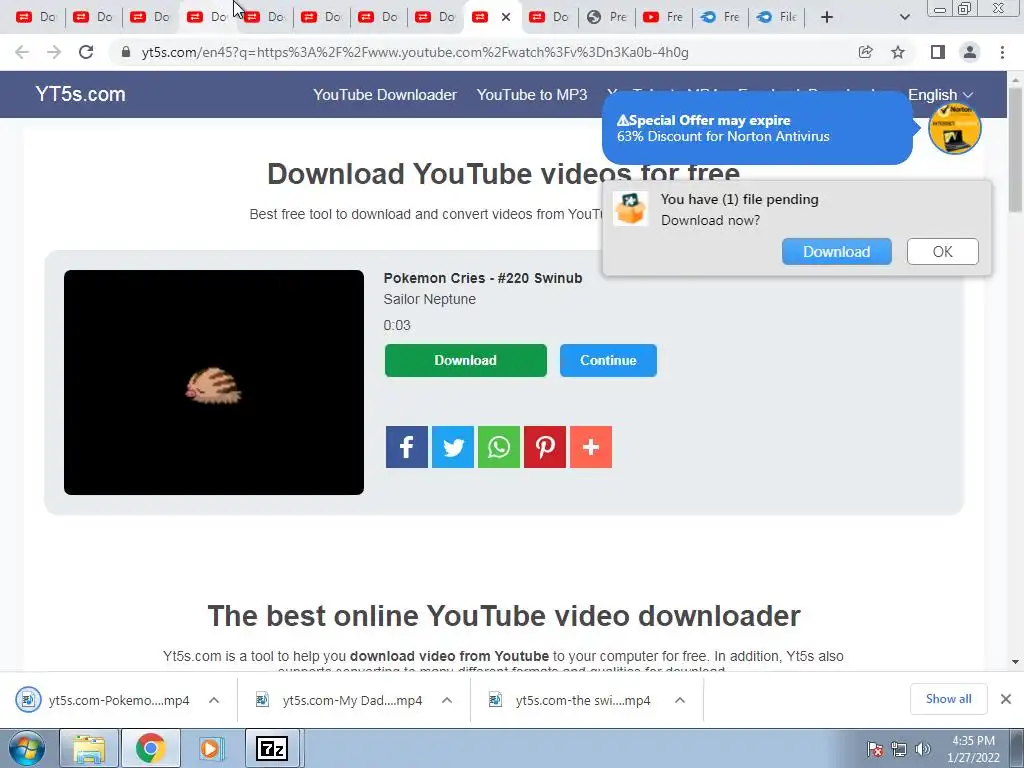Open media player from taskbar
Image resolution: width=1024 pixels, height=768 pixels.
click(210, 748)
